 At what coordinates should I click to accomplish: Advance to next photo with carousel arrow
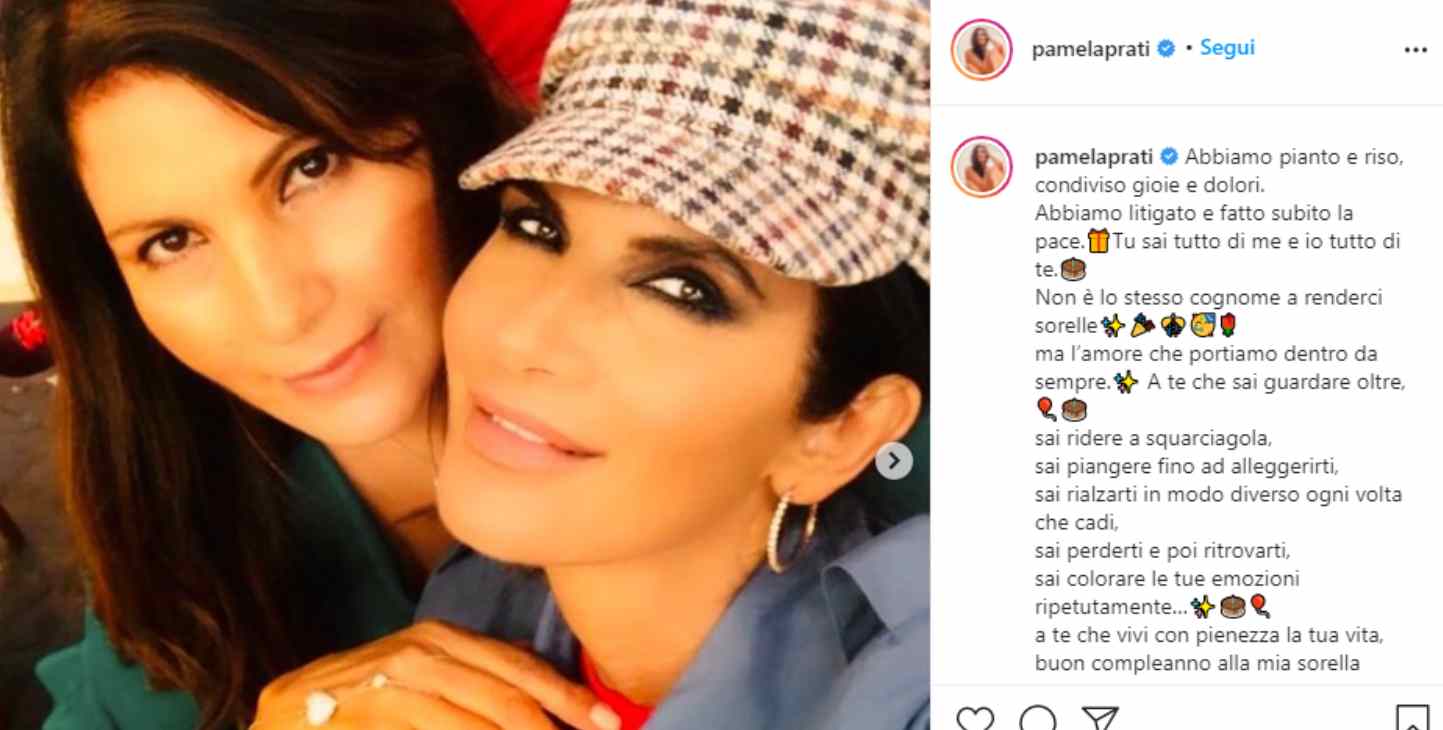tap(894, 461)
